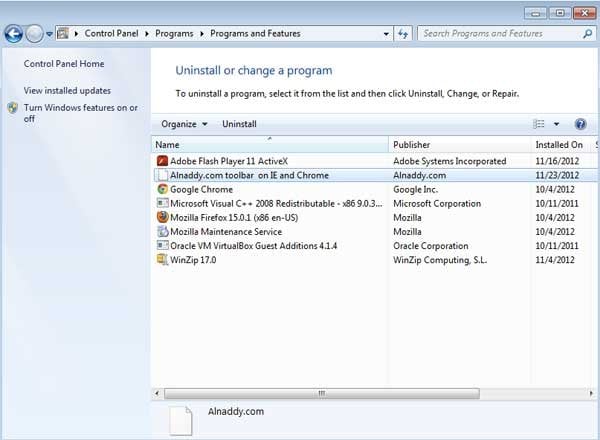Click the Change your view icon
Screen dimensions: 600x440
pos(539,124)
